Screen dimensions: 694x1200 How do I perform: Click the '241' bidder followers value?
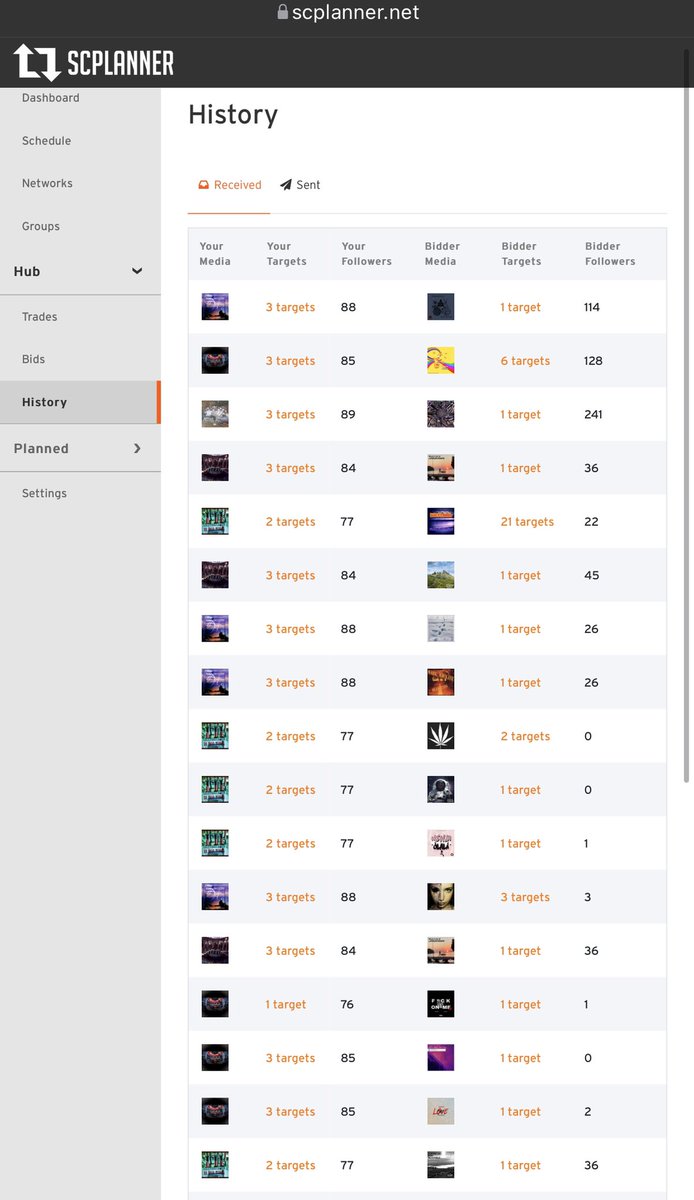tap(593, 414)
